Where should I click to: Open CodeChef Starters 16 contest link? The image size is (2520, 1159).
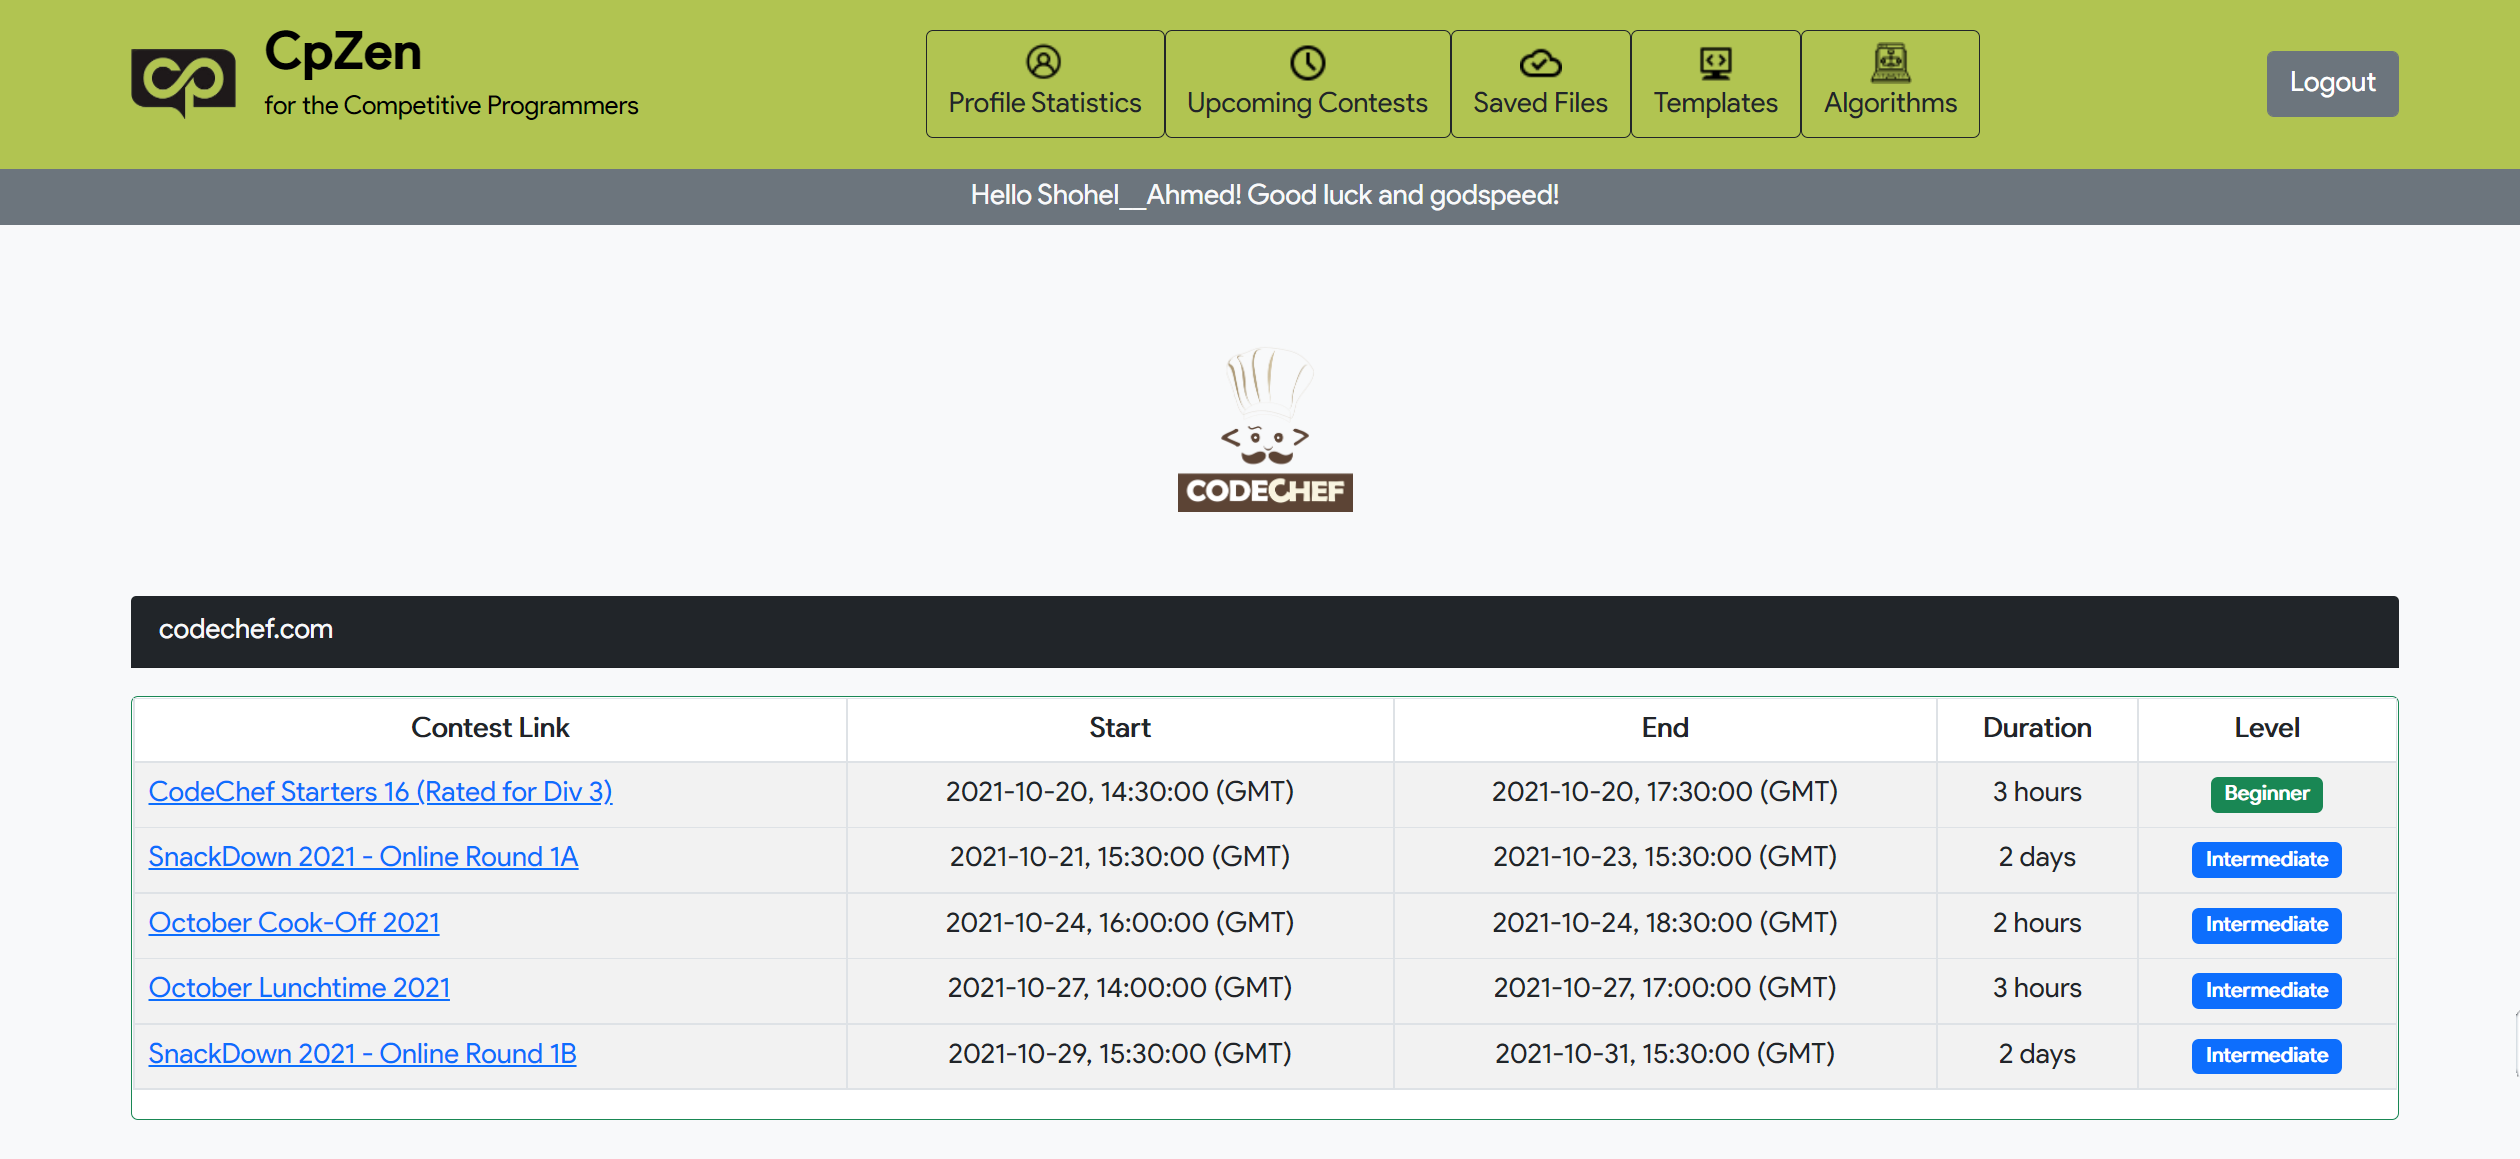coord(380,791)
